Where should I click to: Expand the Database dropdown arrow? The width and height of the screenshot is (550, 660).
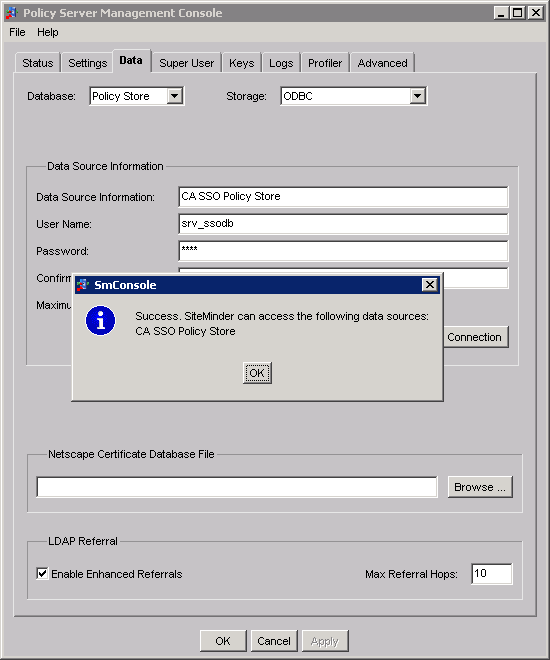coord(174,96)
